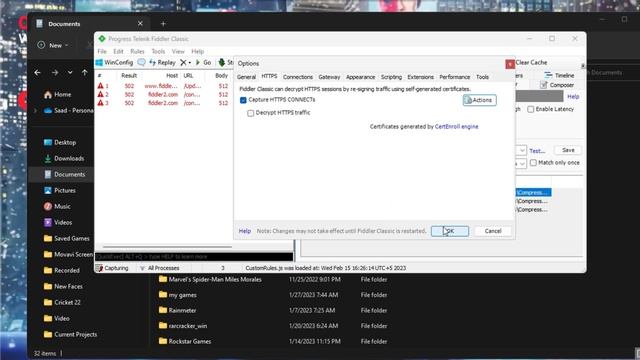Image resolution: width=640 pixels, height=360 pixels.
Task: Select session 1 row www.fiddle...
Action: coord(164,86)
